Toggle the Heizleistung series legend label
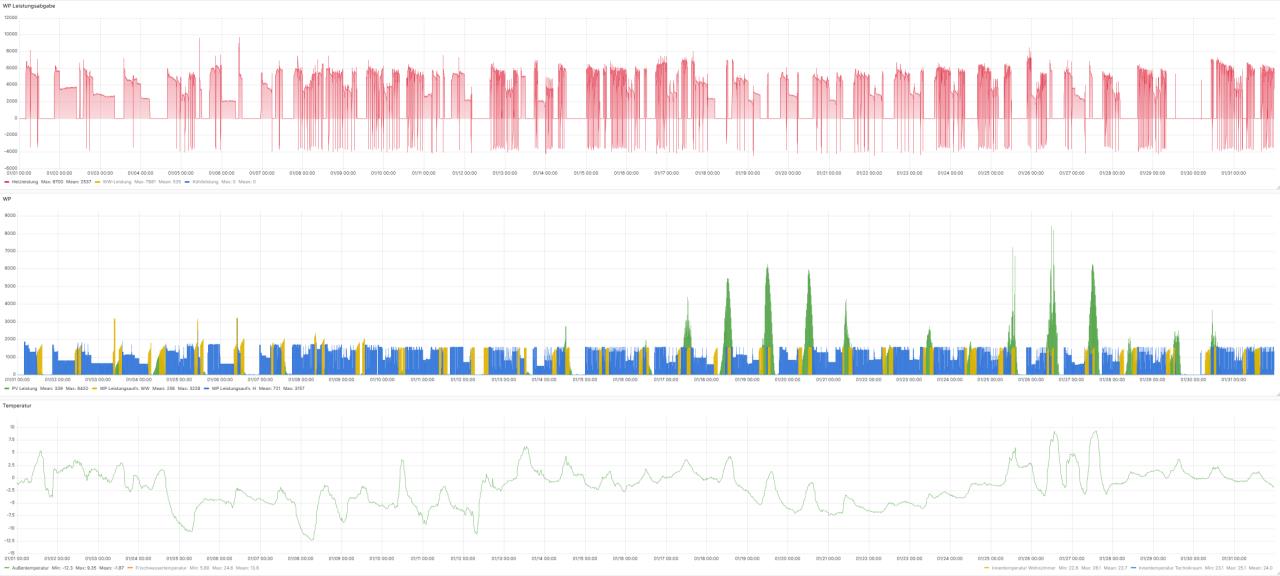 pyautogui.click(x=25, y=182)
